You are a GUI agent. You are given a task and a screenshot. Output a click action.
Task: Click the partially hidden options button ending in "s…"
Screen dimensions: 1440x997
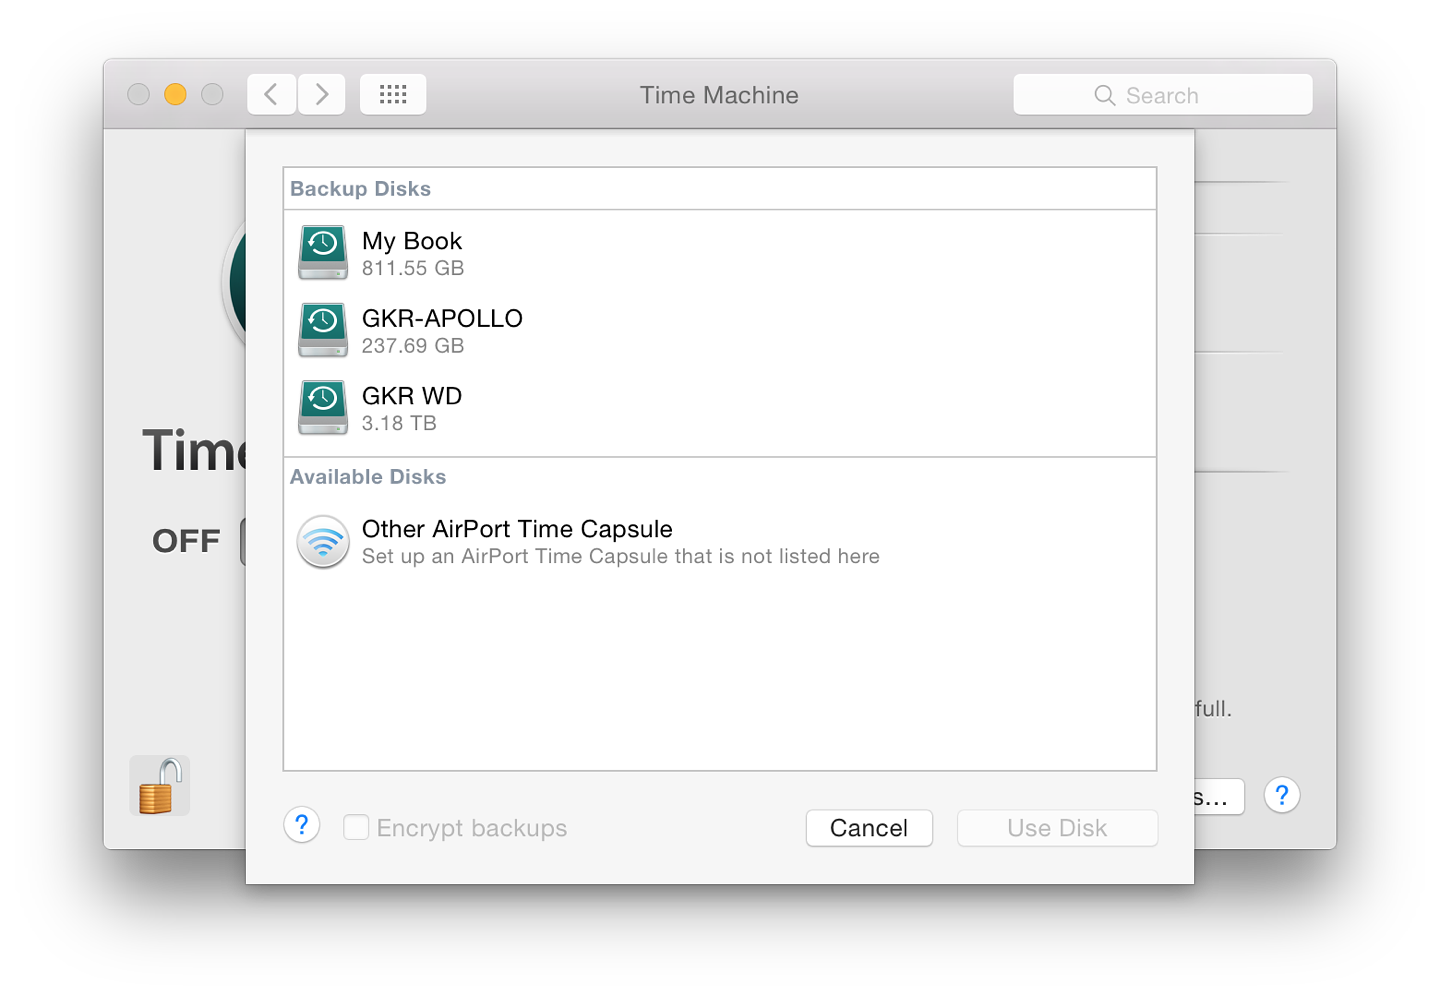point(1219,796)
